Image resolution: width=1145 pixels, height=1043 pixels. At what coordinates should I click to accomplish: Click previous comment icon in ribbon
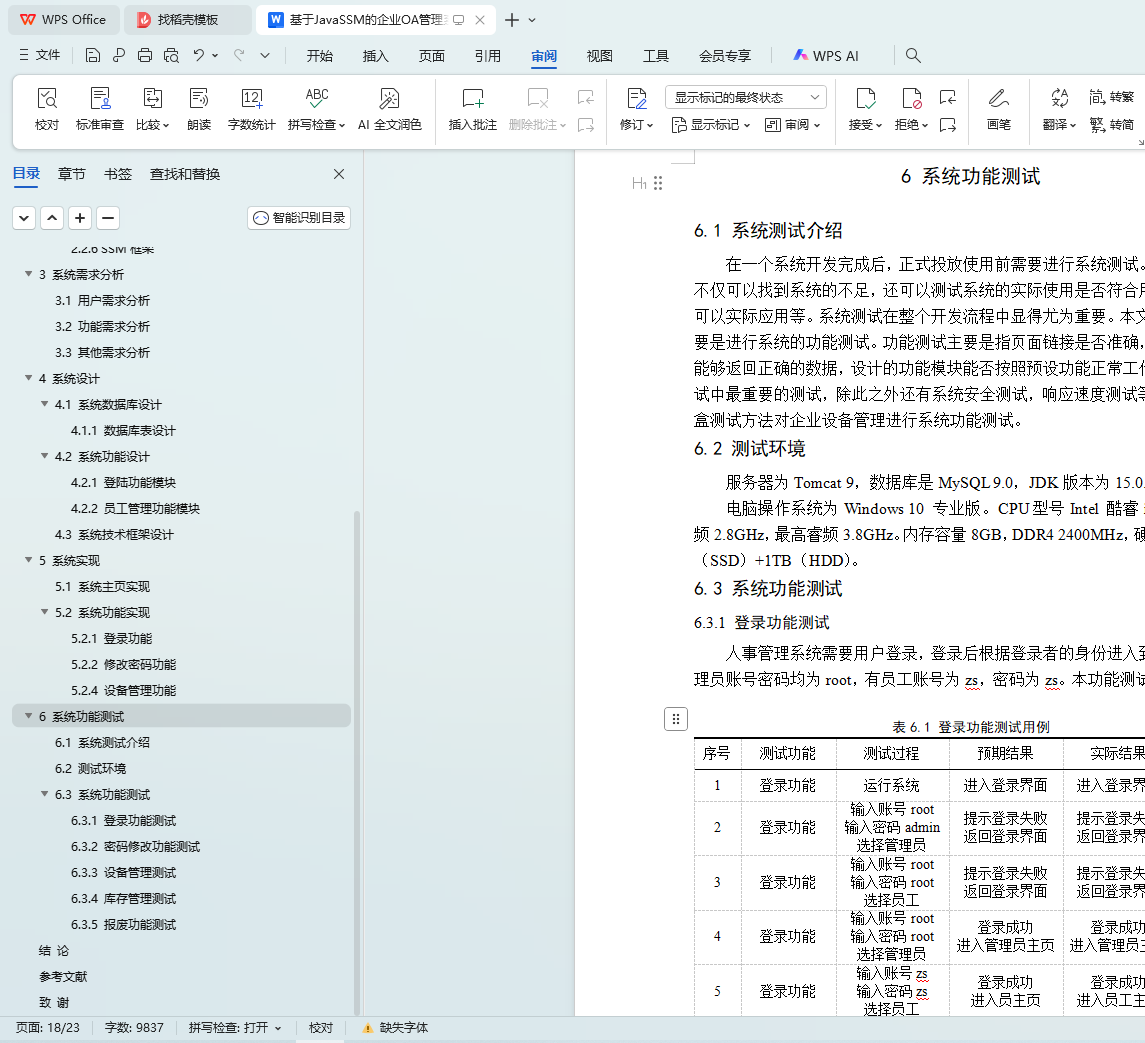click(586, 97)
